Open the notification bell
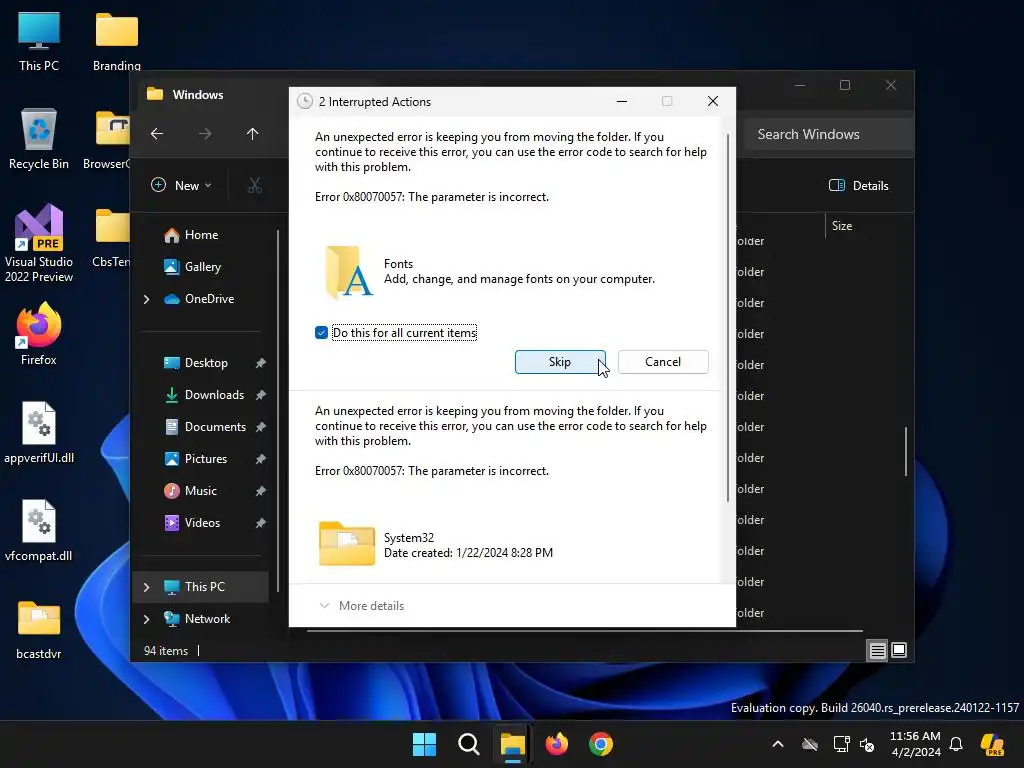 [x=956, y=744]
